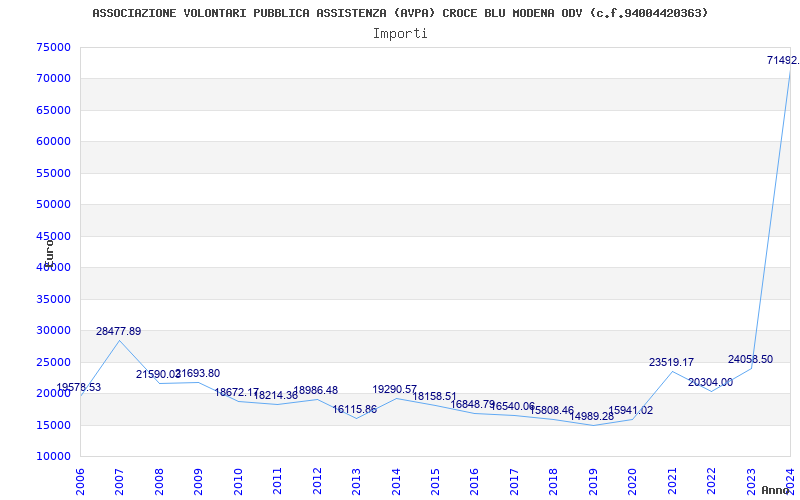
Task: Select the 16540.06 data label
Action: [512, 407]
